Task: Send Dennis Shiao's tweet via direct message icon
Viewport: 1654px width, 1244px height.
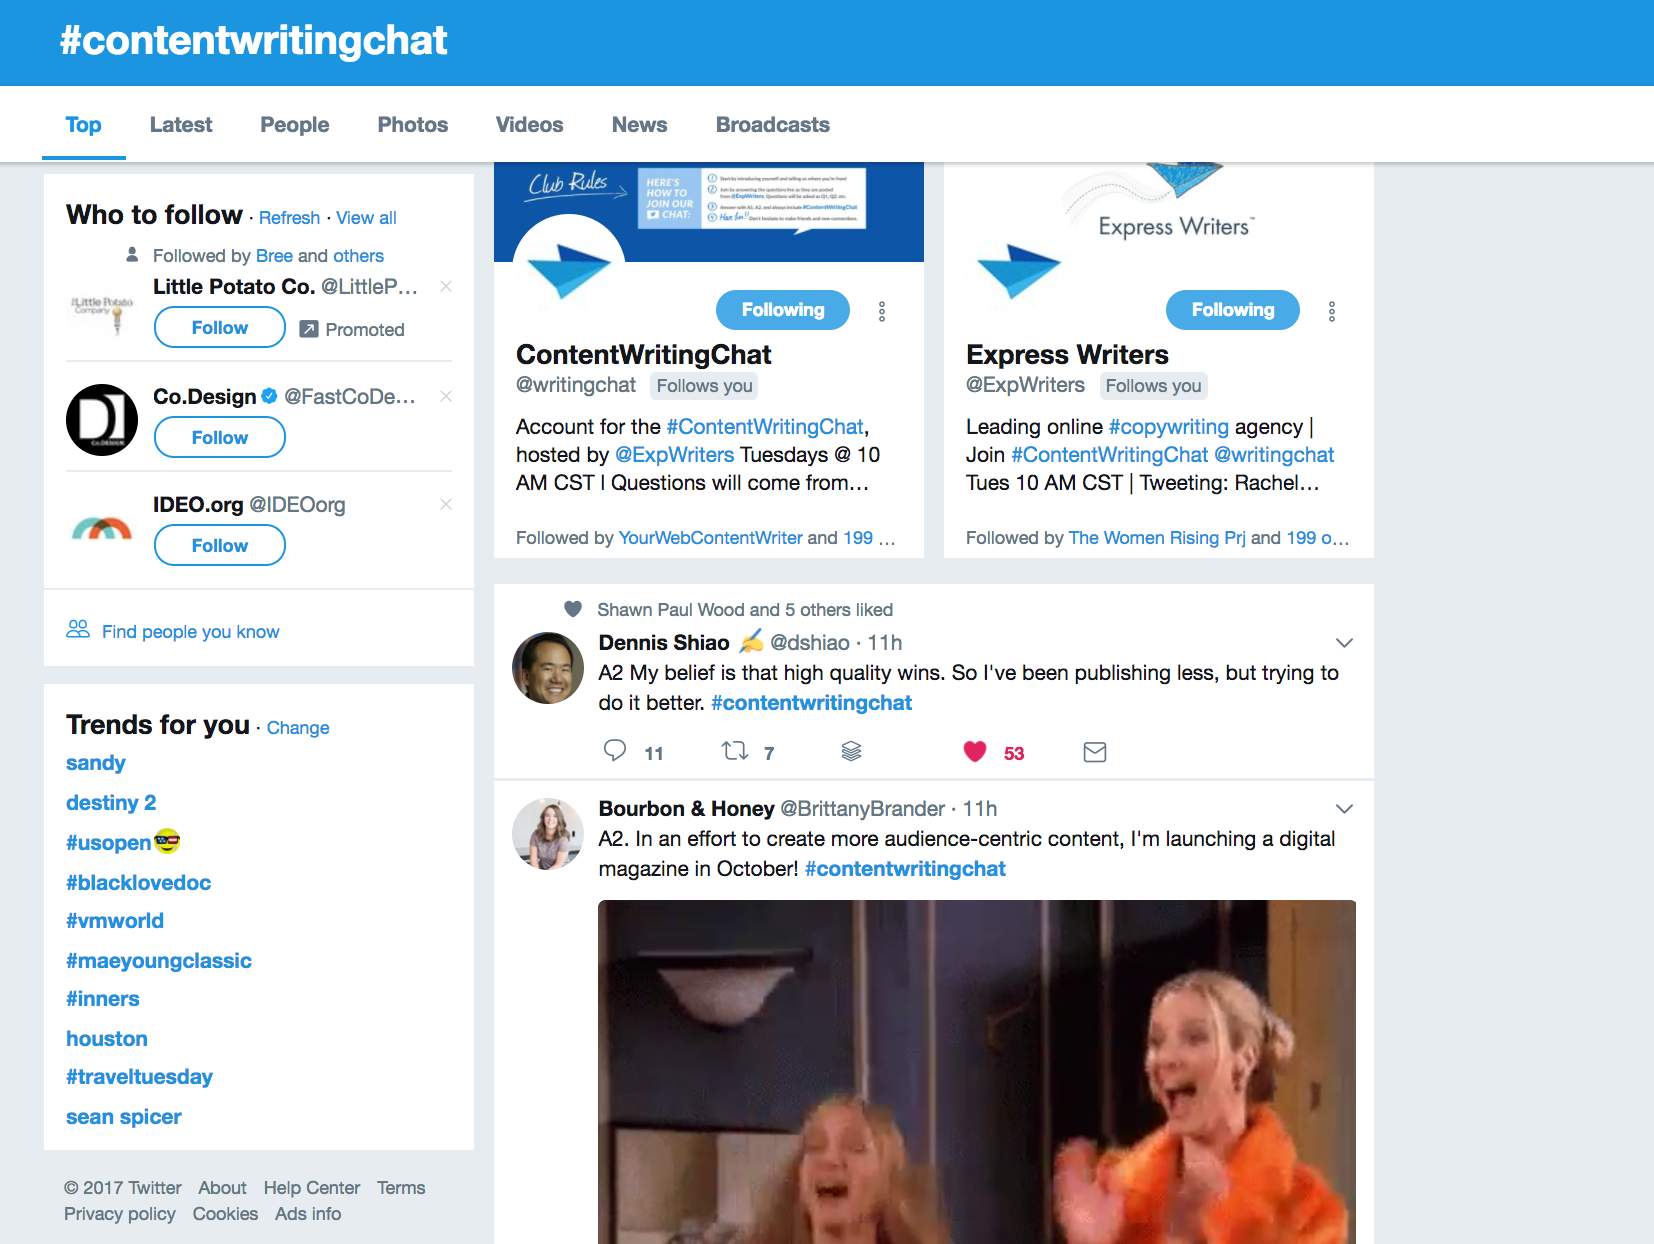Action: (x=1095, y=752)
